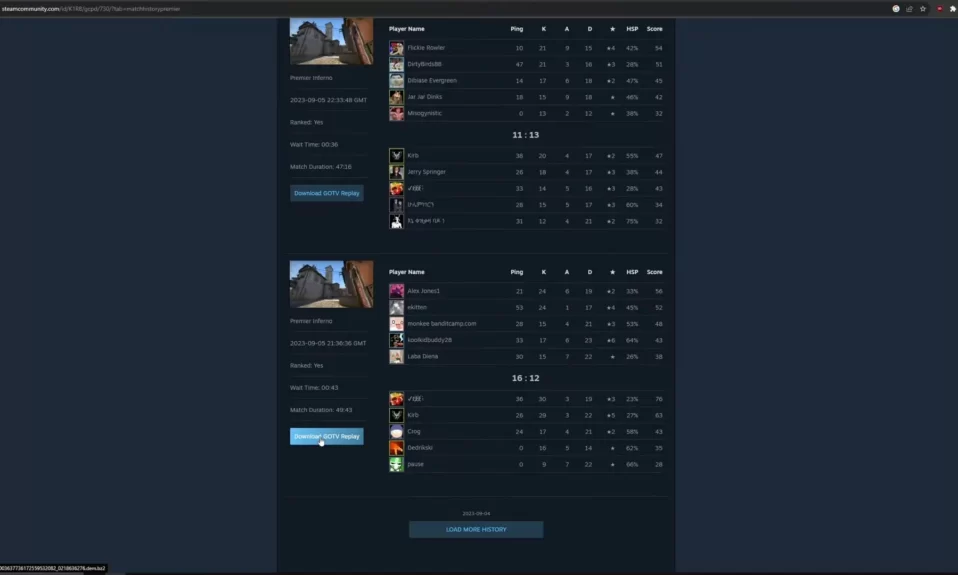958x575 pixels.
Task: Click Laba Diena's player name
Action: click(423, 357)
